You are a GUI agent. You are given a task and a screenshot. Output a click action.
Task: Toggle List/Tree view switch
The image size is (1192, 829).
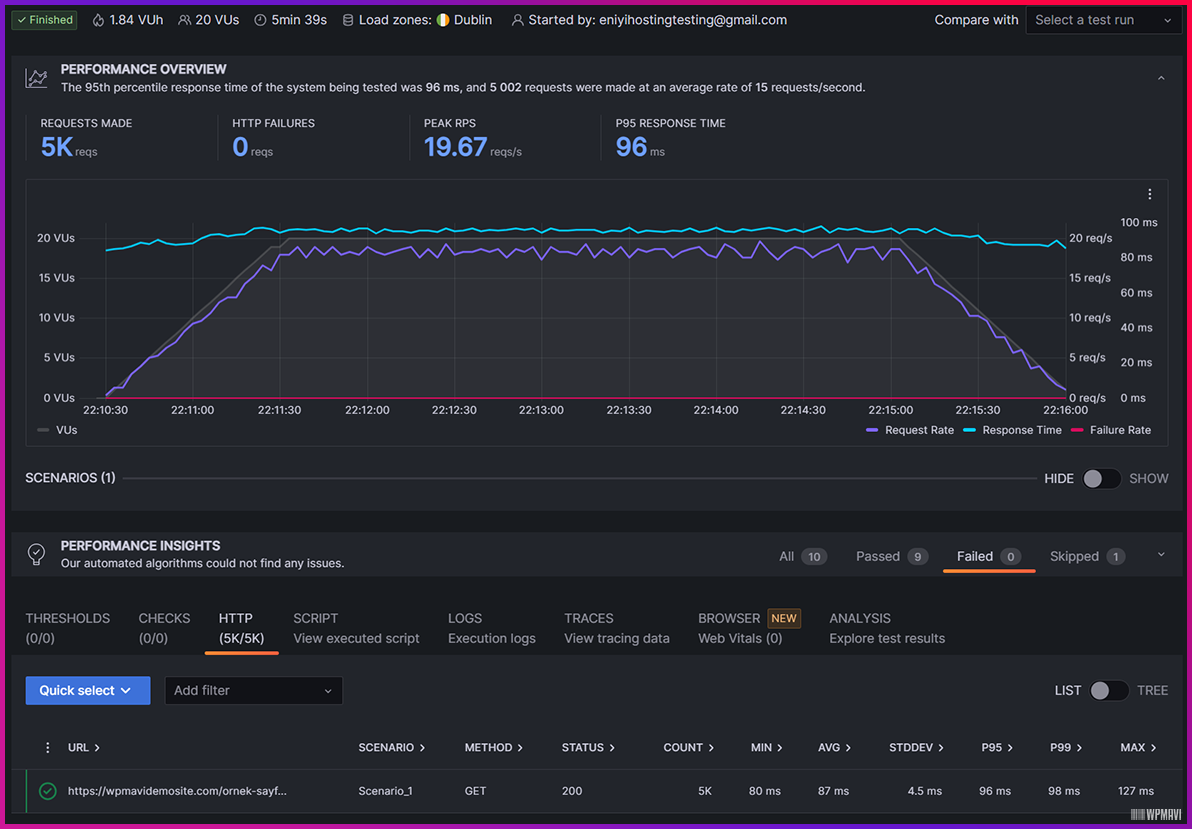[1108, 691]
